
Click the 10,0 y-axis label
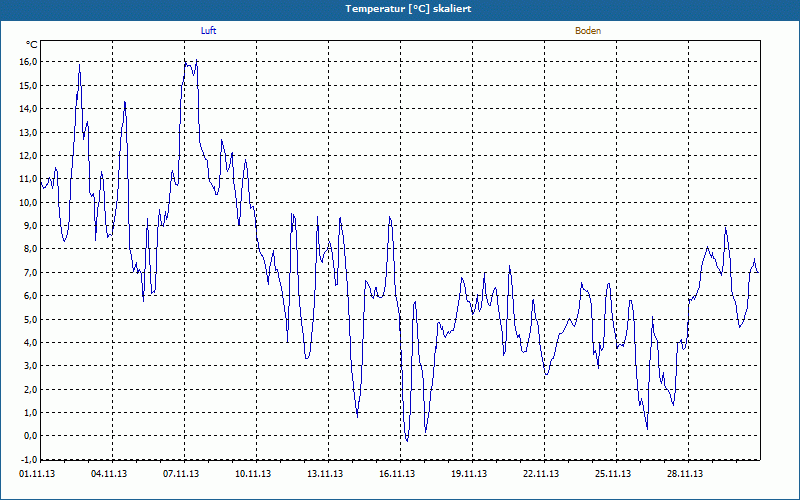pyautogui.click(x=28, y=202)
